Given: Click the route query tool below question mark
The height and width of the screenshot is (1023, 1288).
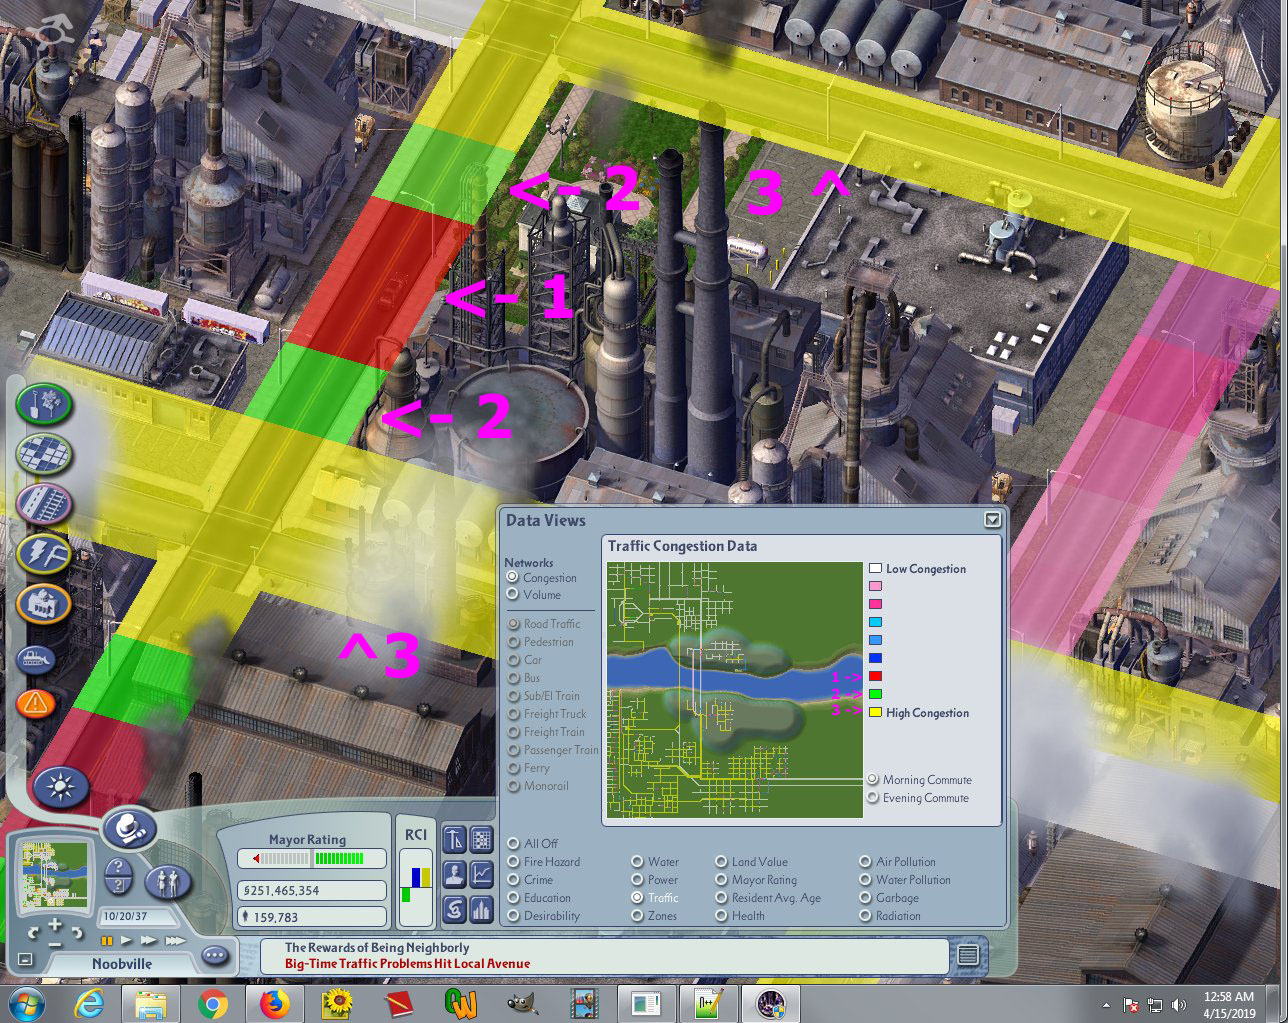Looking at the screenshot, I should [118, 886].
